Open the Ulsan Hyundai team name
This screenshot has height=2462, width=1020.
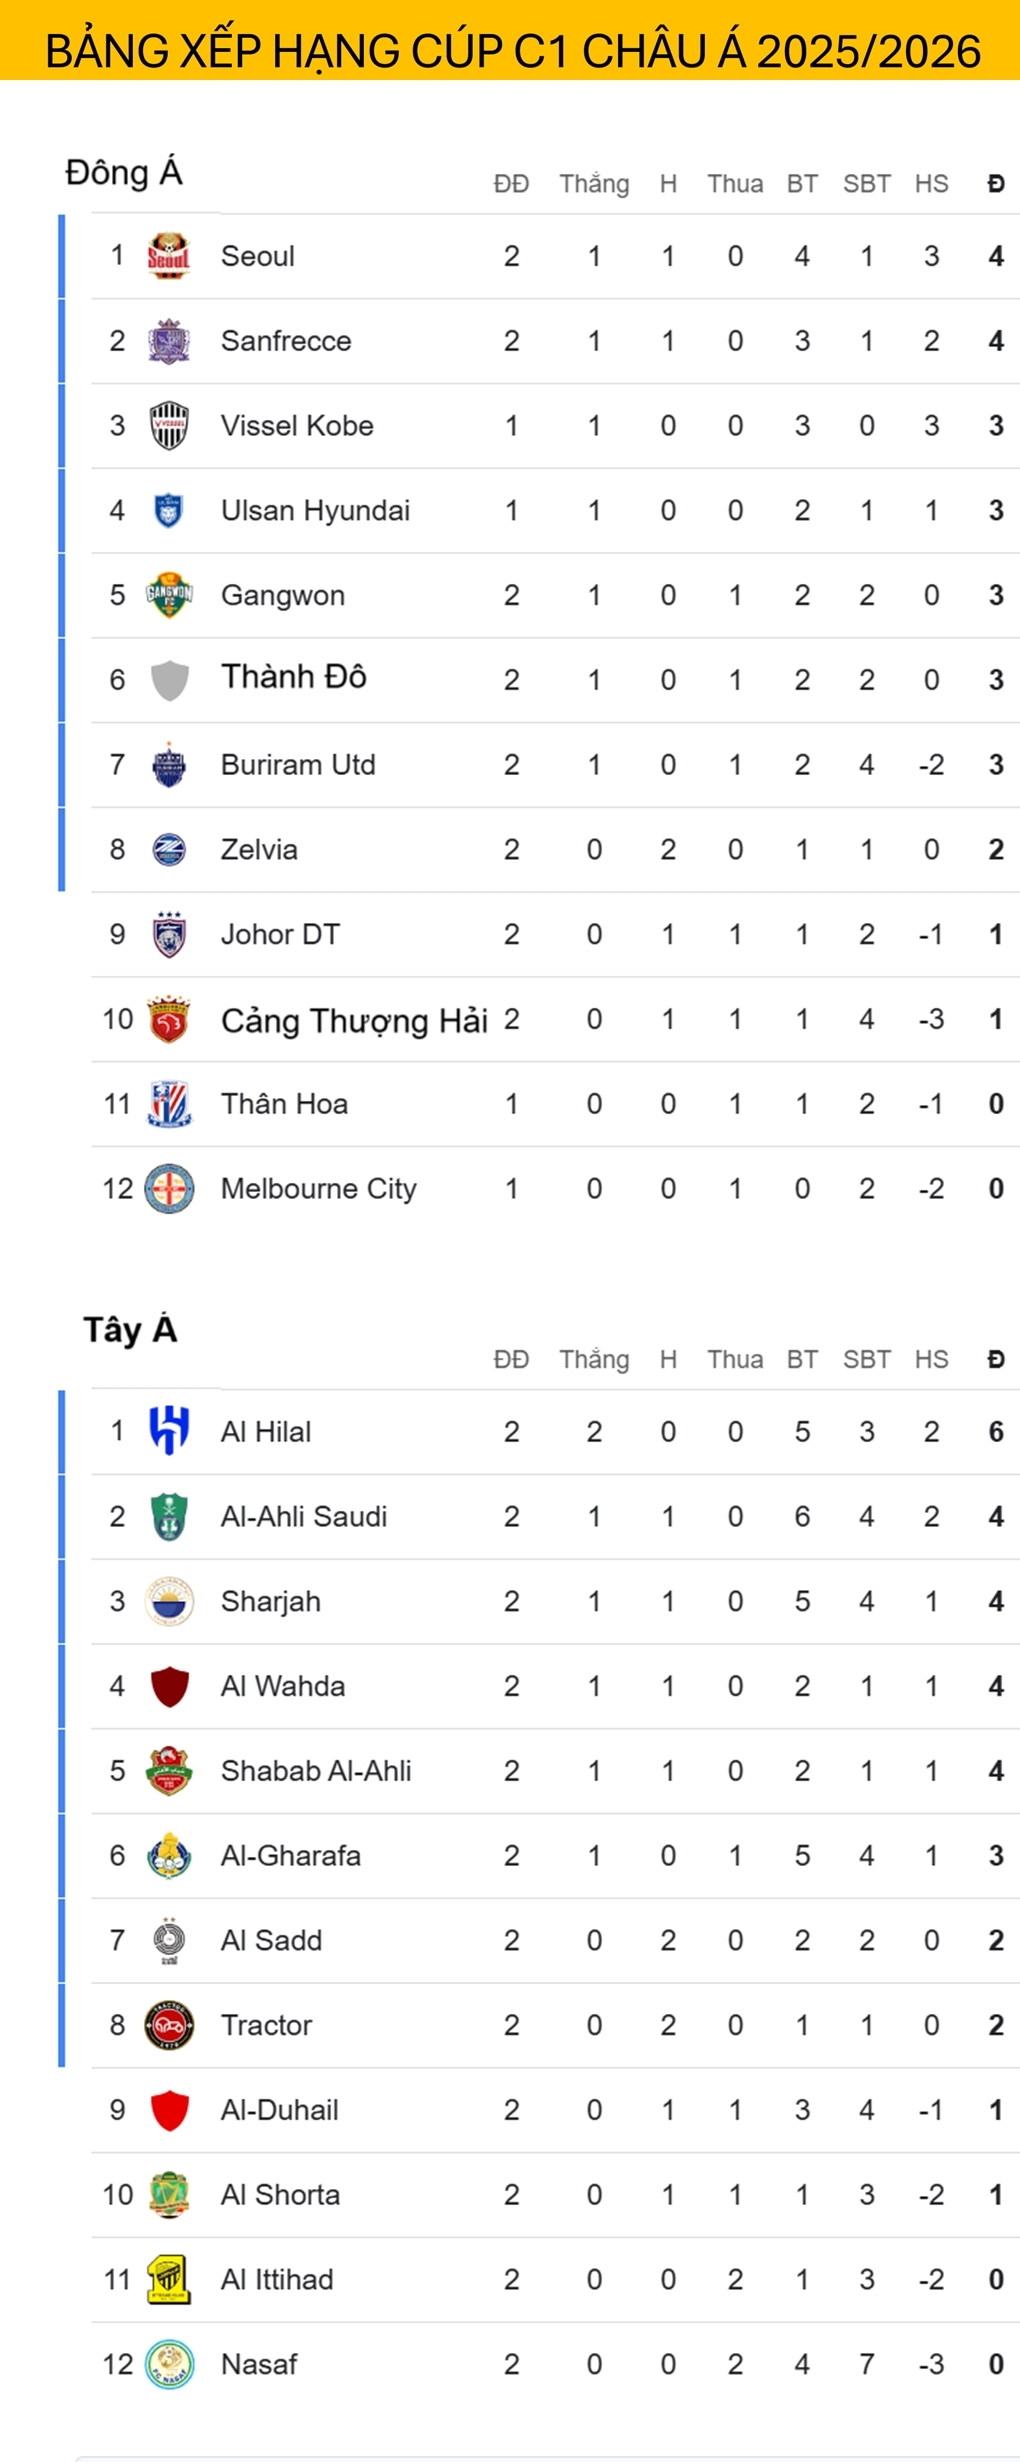pyautogui.click(x=315, y=511)
